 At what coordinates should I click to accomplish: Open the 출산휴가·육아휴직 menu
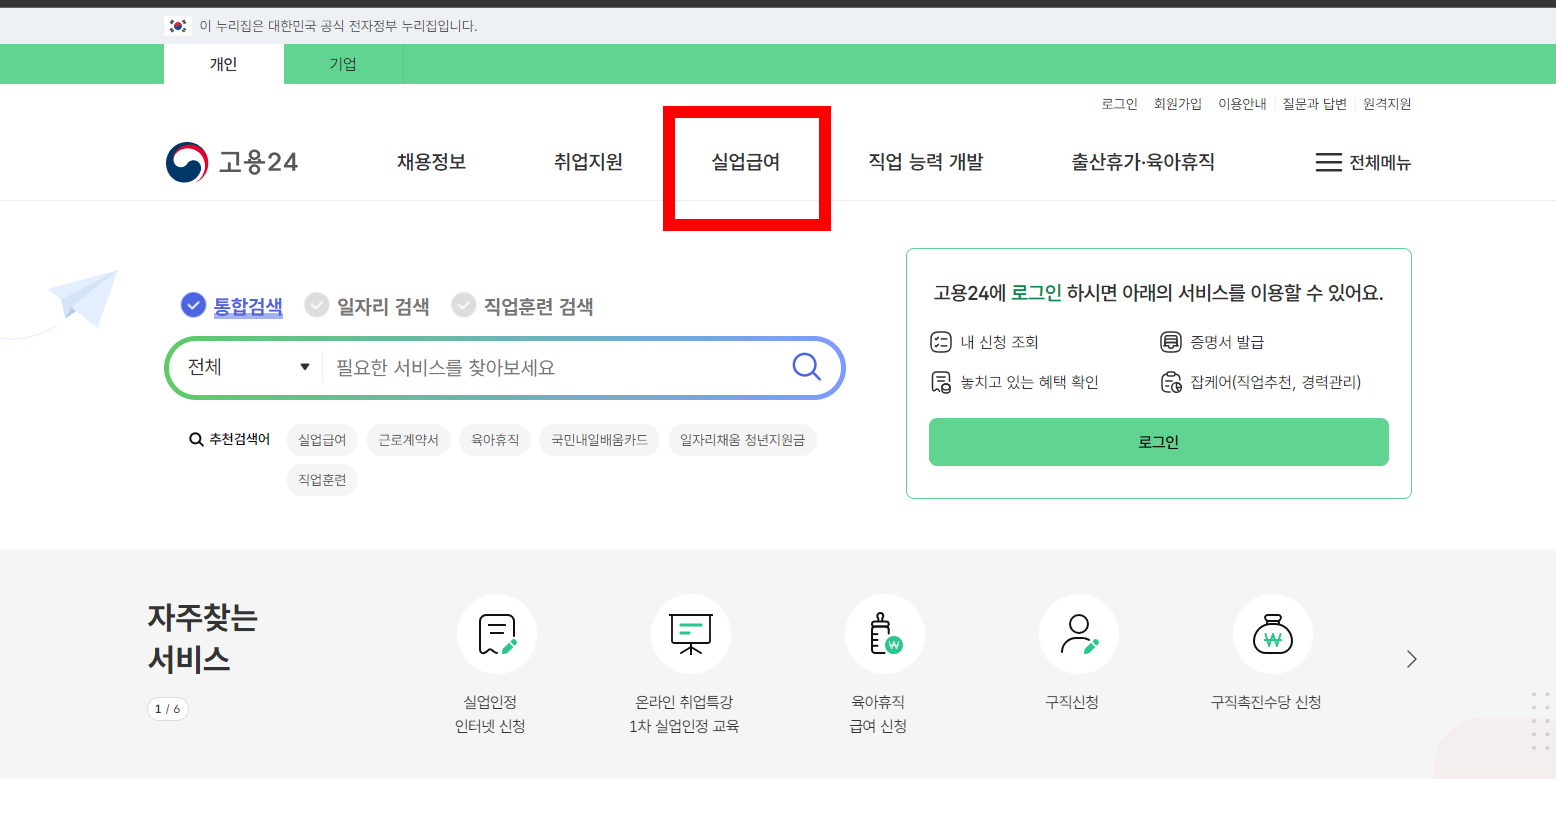(1143, 162)
